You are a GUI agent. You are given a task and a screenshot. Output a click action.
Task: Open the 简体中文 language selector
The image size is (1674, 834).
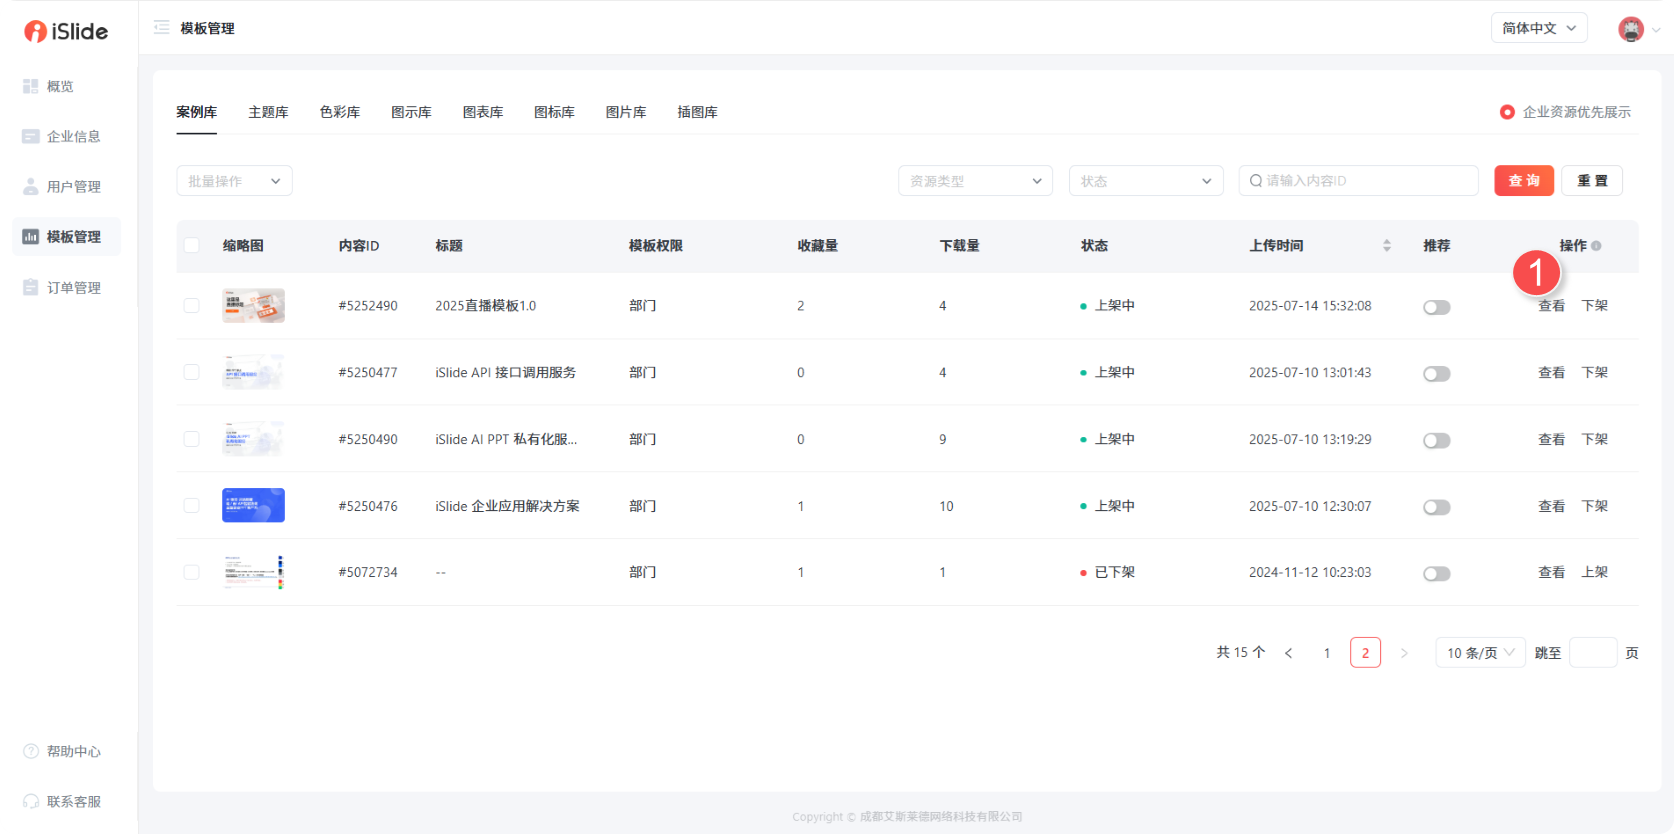coord(1539,28)
